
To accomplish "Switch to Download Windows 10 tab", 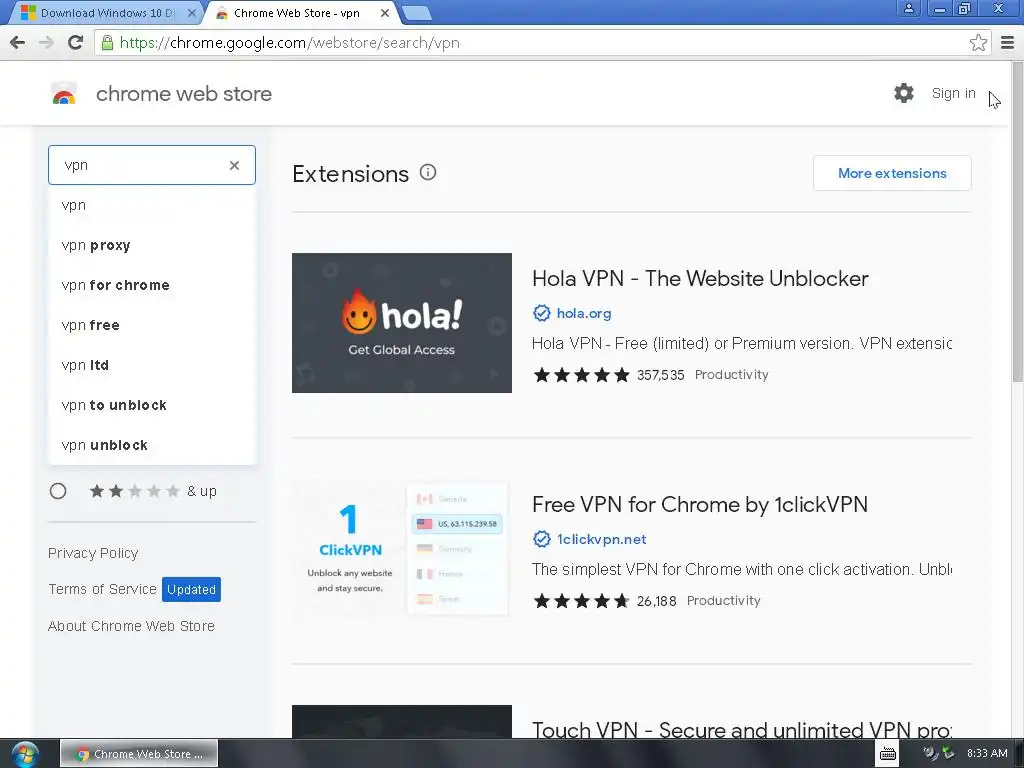I will pos(108,13).
